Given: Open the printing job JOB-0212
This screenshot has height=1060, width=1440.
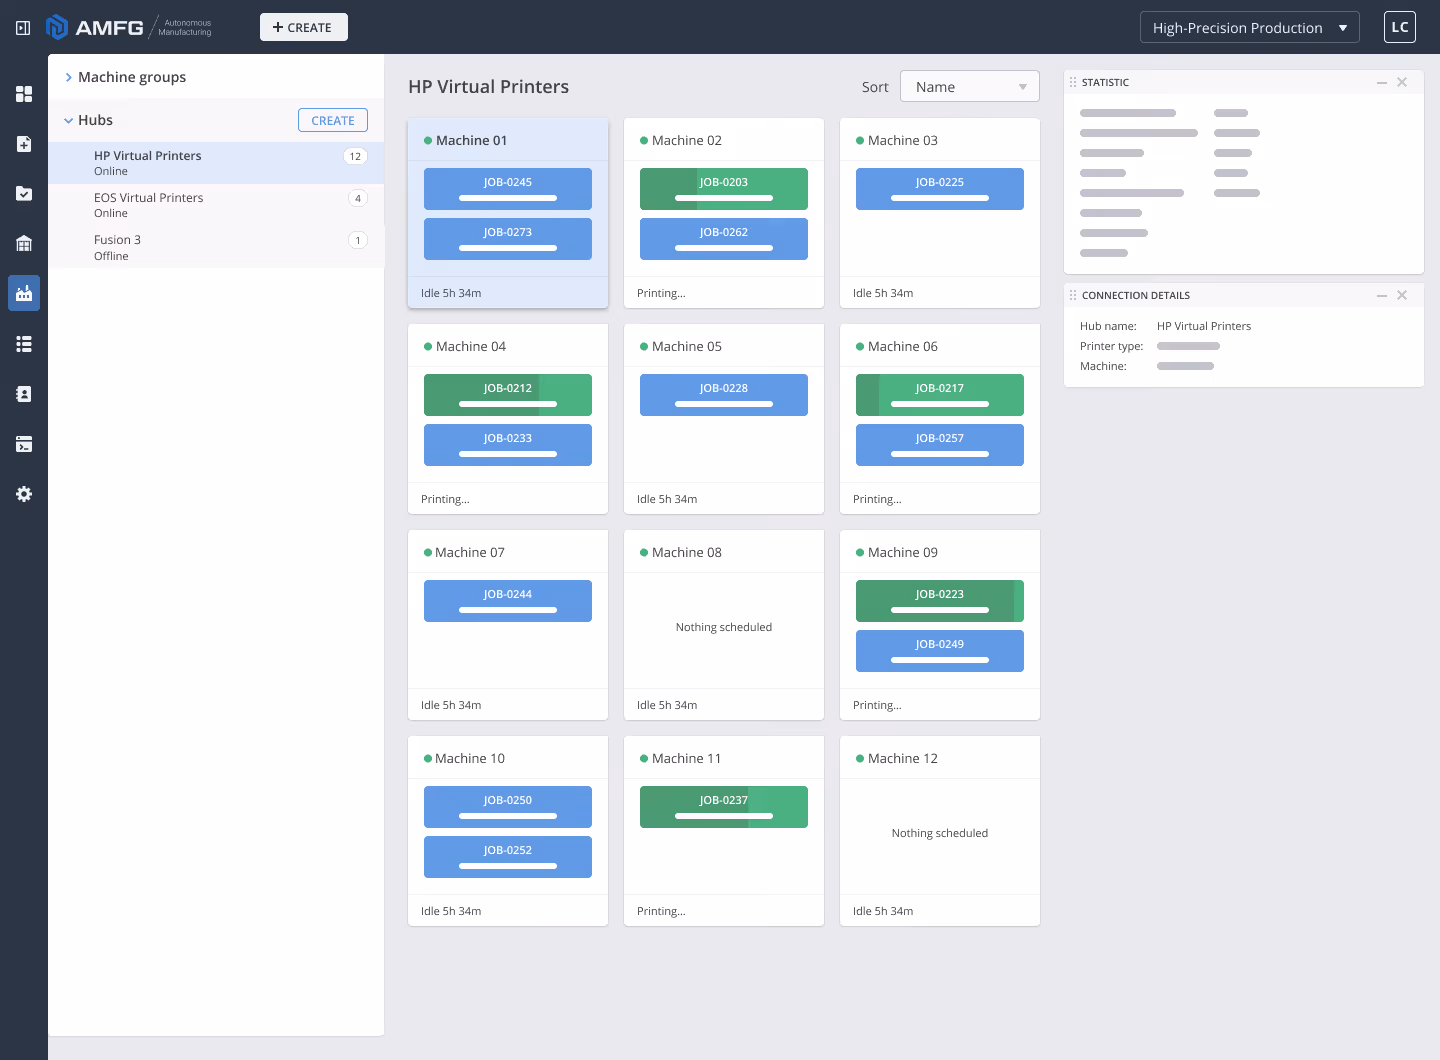Looking at the screenshot, I should [x=508, y=395].
